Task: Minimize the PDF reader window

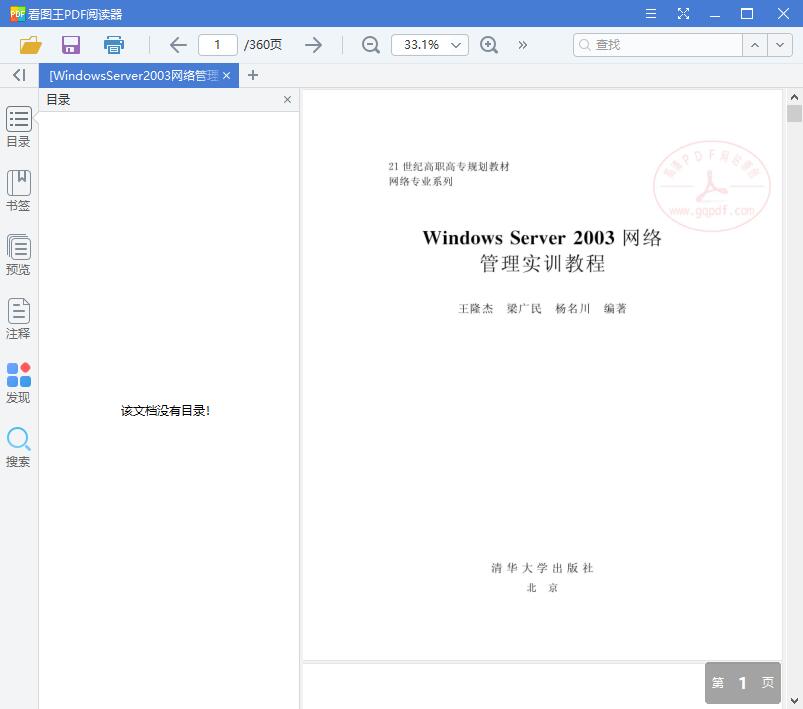Action: pyautogui.click(x=715, y=14)
